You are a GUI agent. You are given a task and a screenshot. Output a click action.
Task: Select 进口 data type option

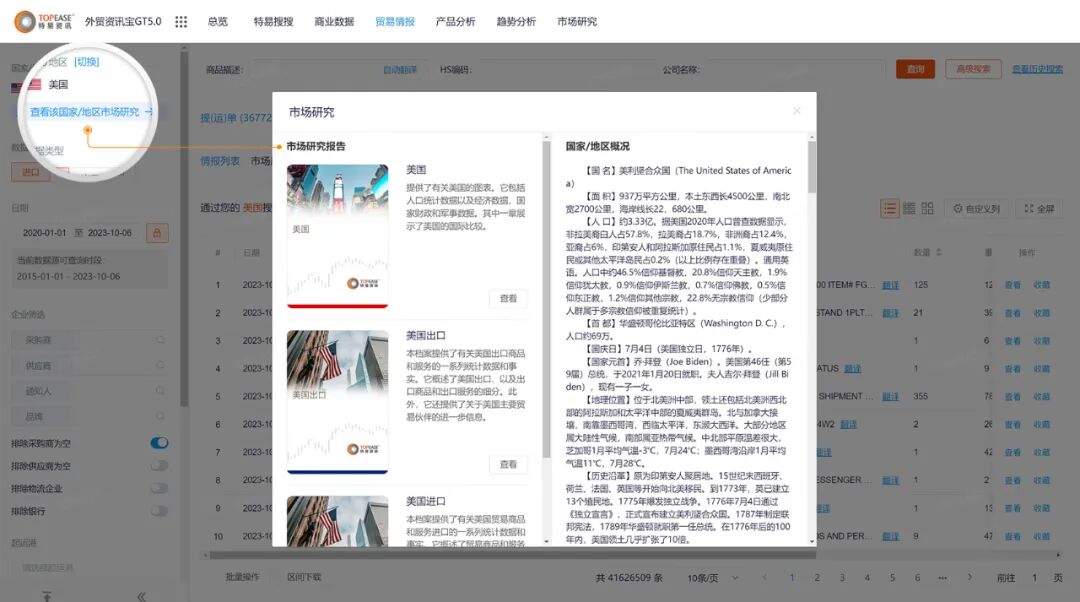30,172
